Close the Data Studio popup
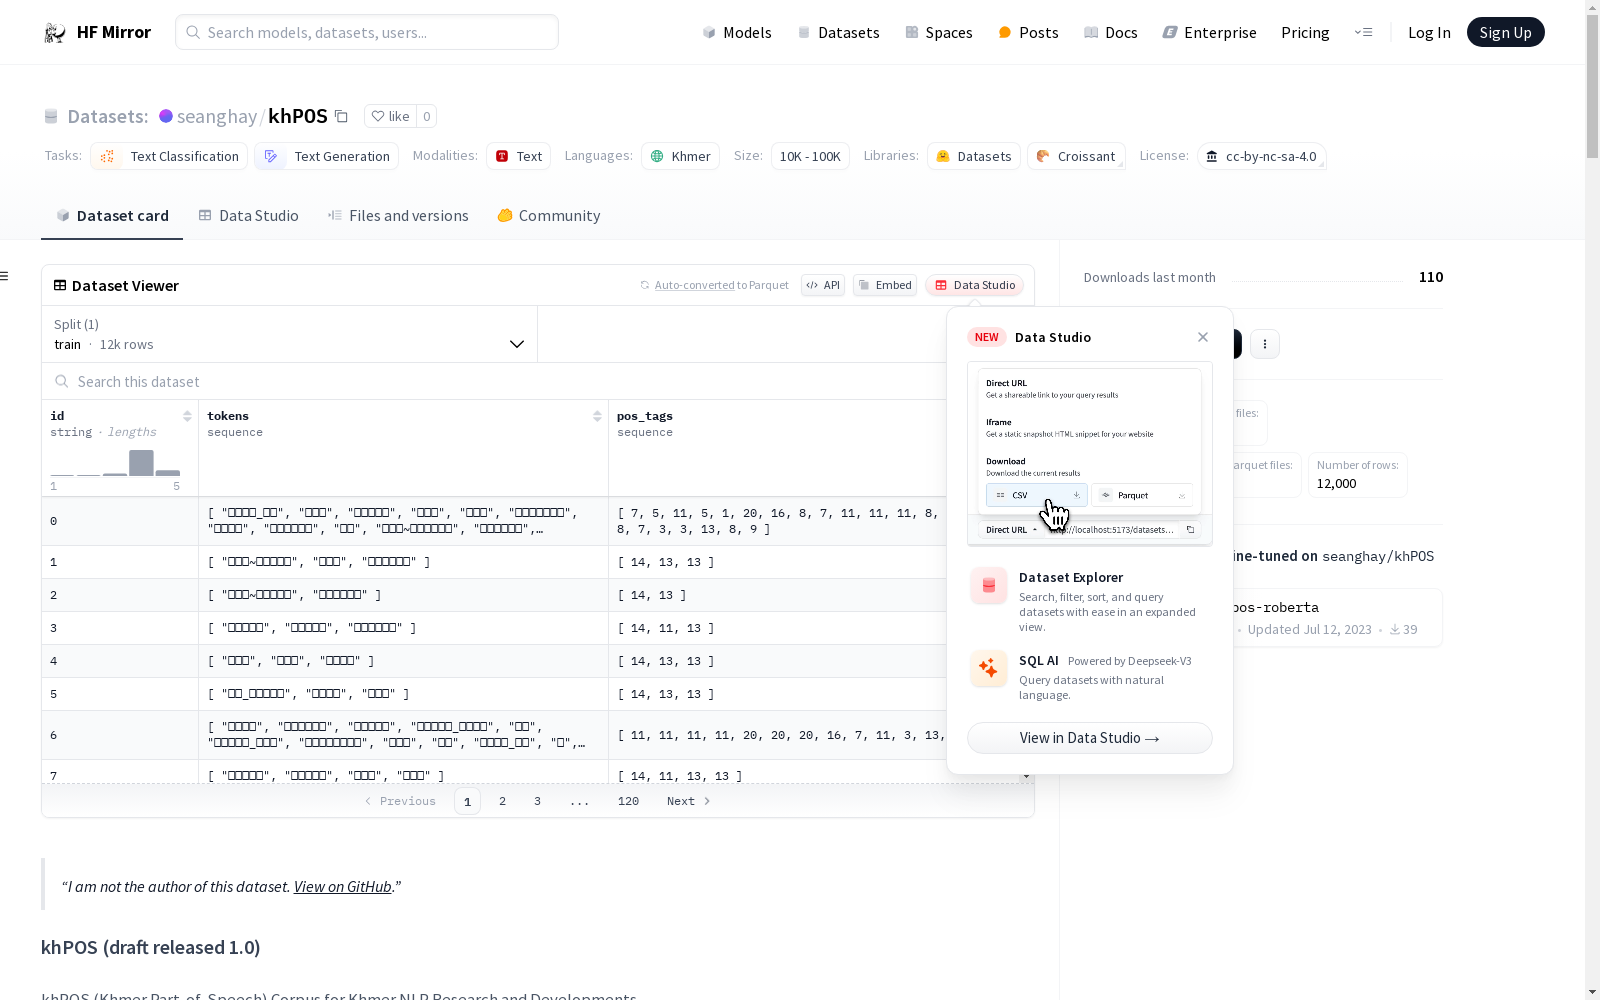Image resolution: width=1600 pixels, height=1000 pixels. point(1203,337)
